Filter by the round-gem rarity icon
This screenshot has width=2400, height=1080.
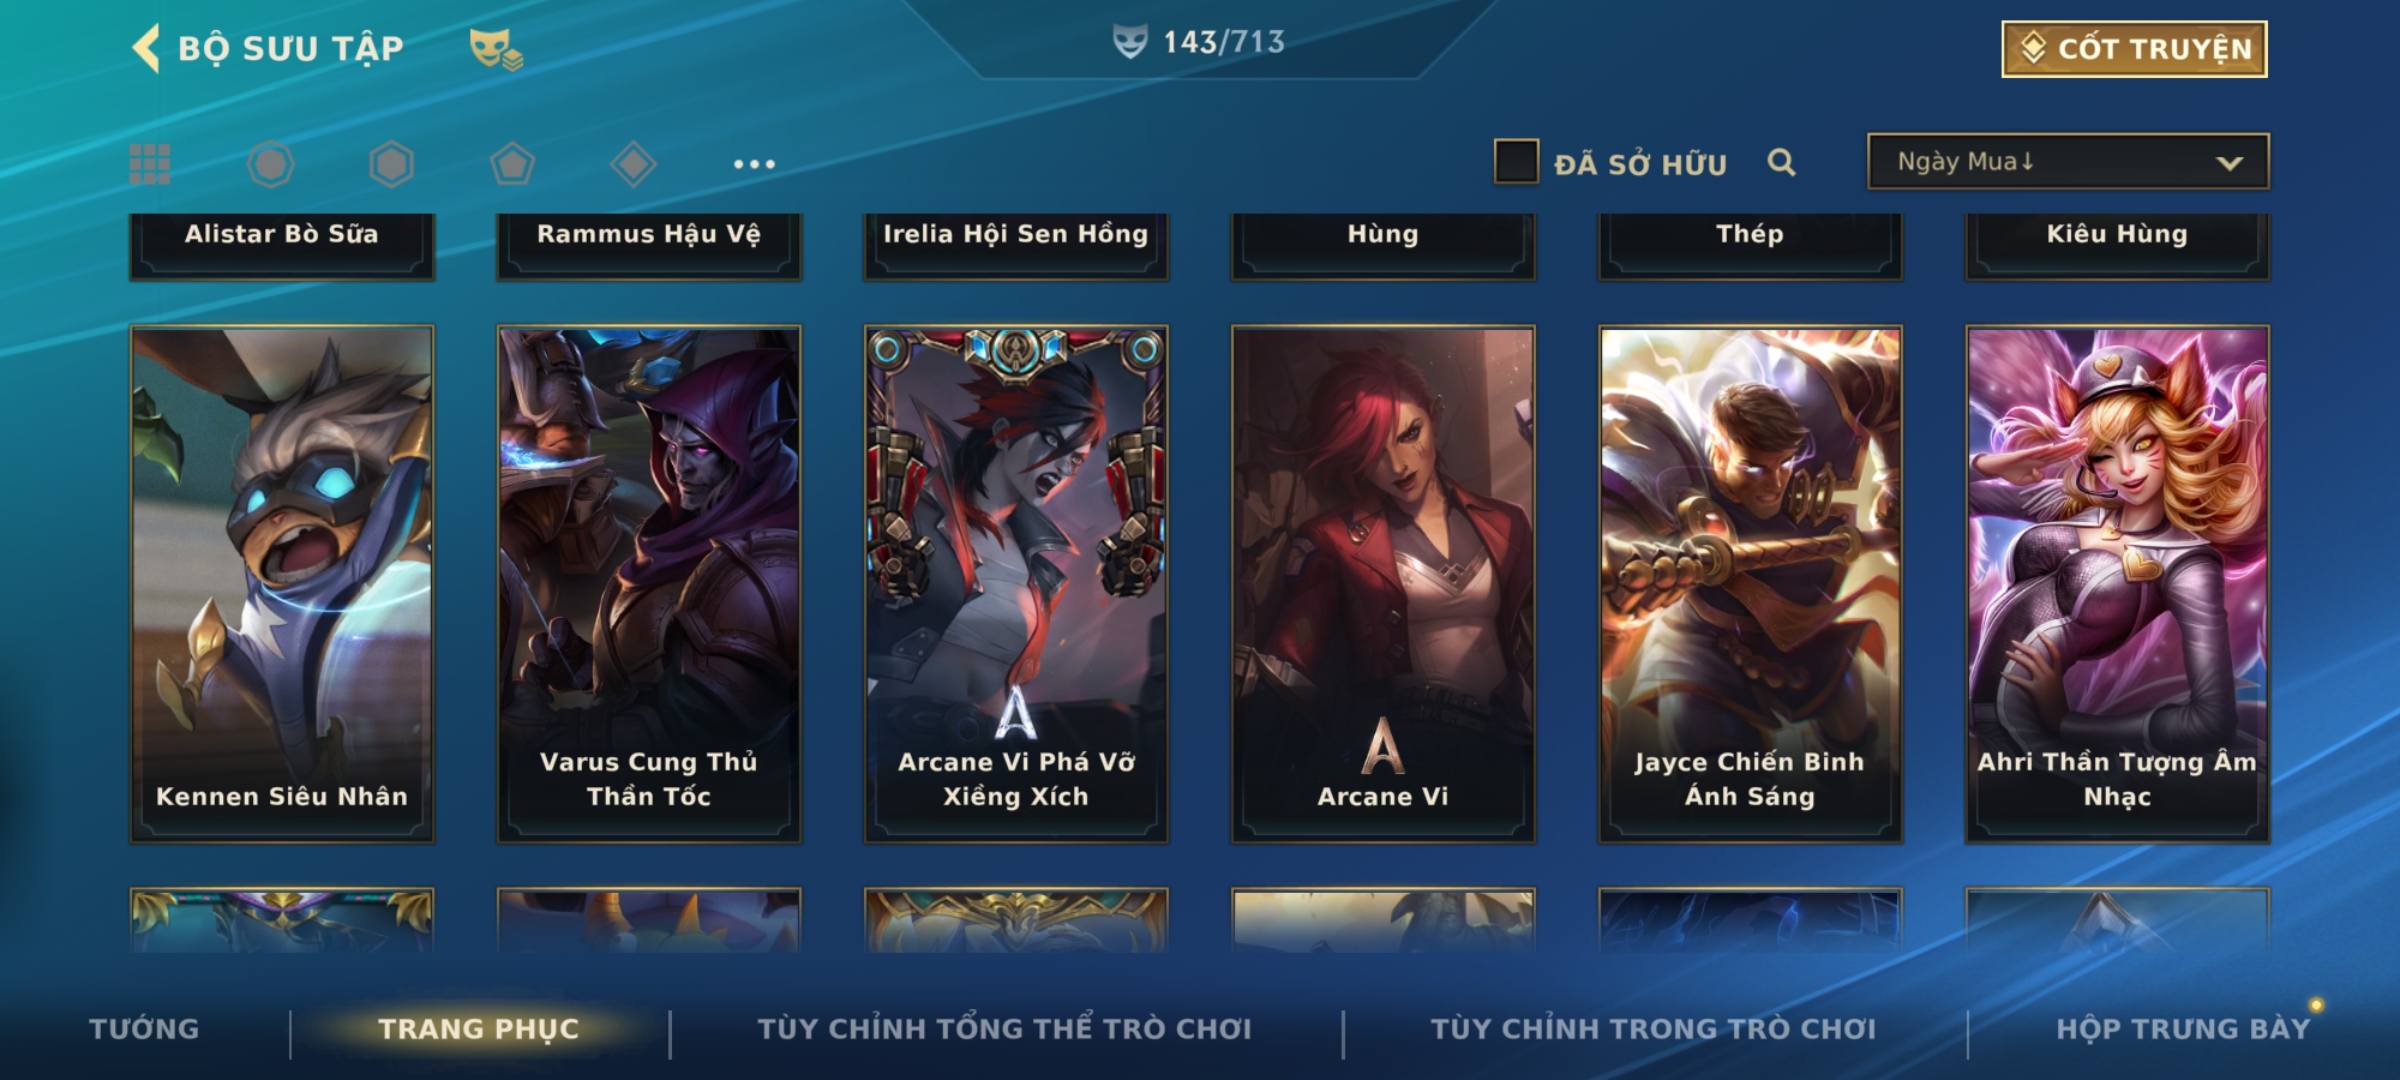271,164
